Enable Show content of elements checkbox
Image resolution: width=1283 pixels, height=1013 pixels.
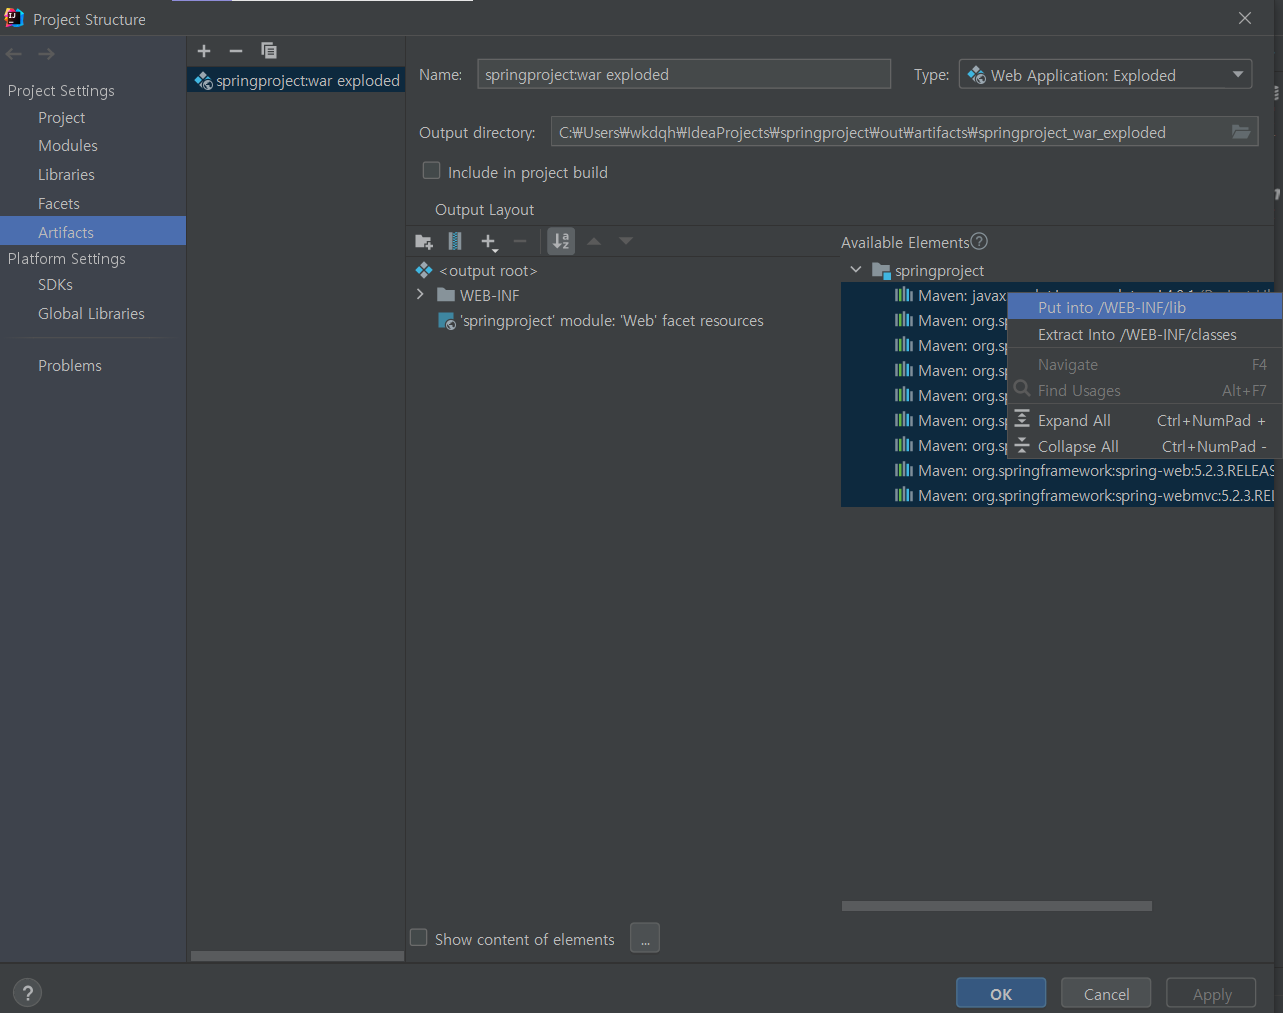coord(419,938)
